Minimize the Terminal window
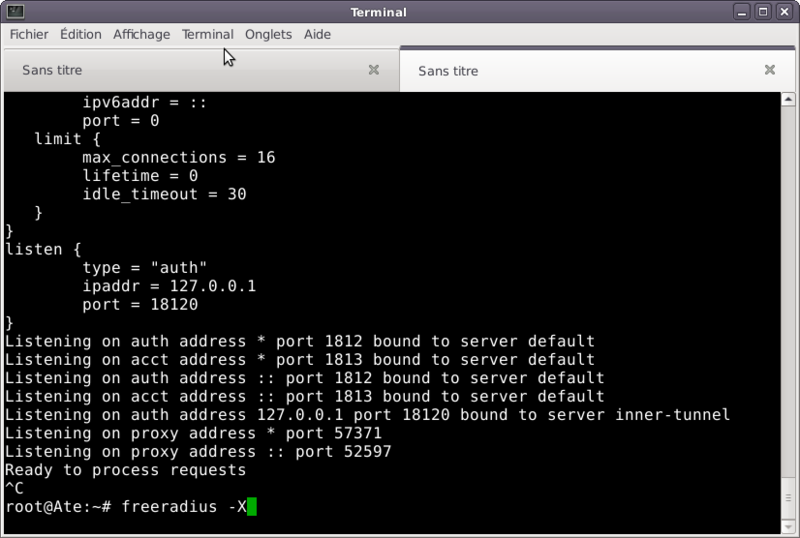 click(x=742, y=12)
